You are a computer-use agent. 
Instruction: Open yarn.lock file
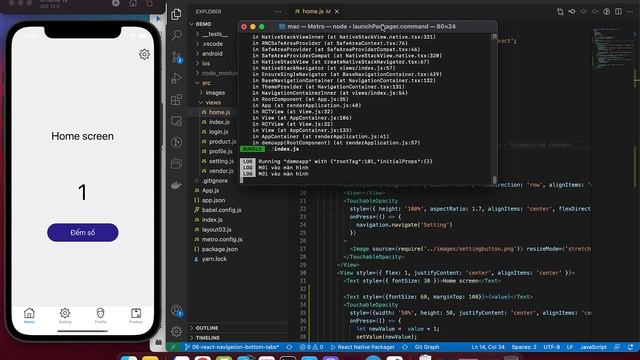[214, 259]
